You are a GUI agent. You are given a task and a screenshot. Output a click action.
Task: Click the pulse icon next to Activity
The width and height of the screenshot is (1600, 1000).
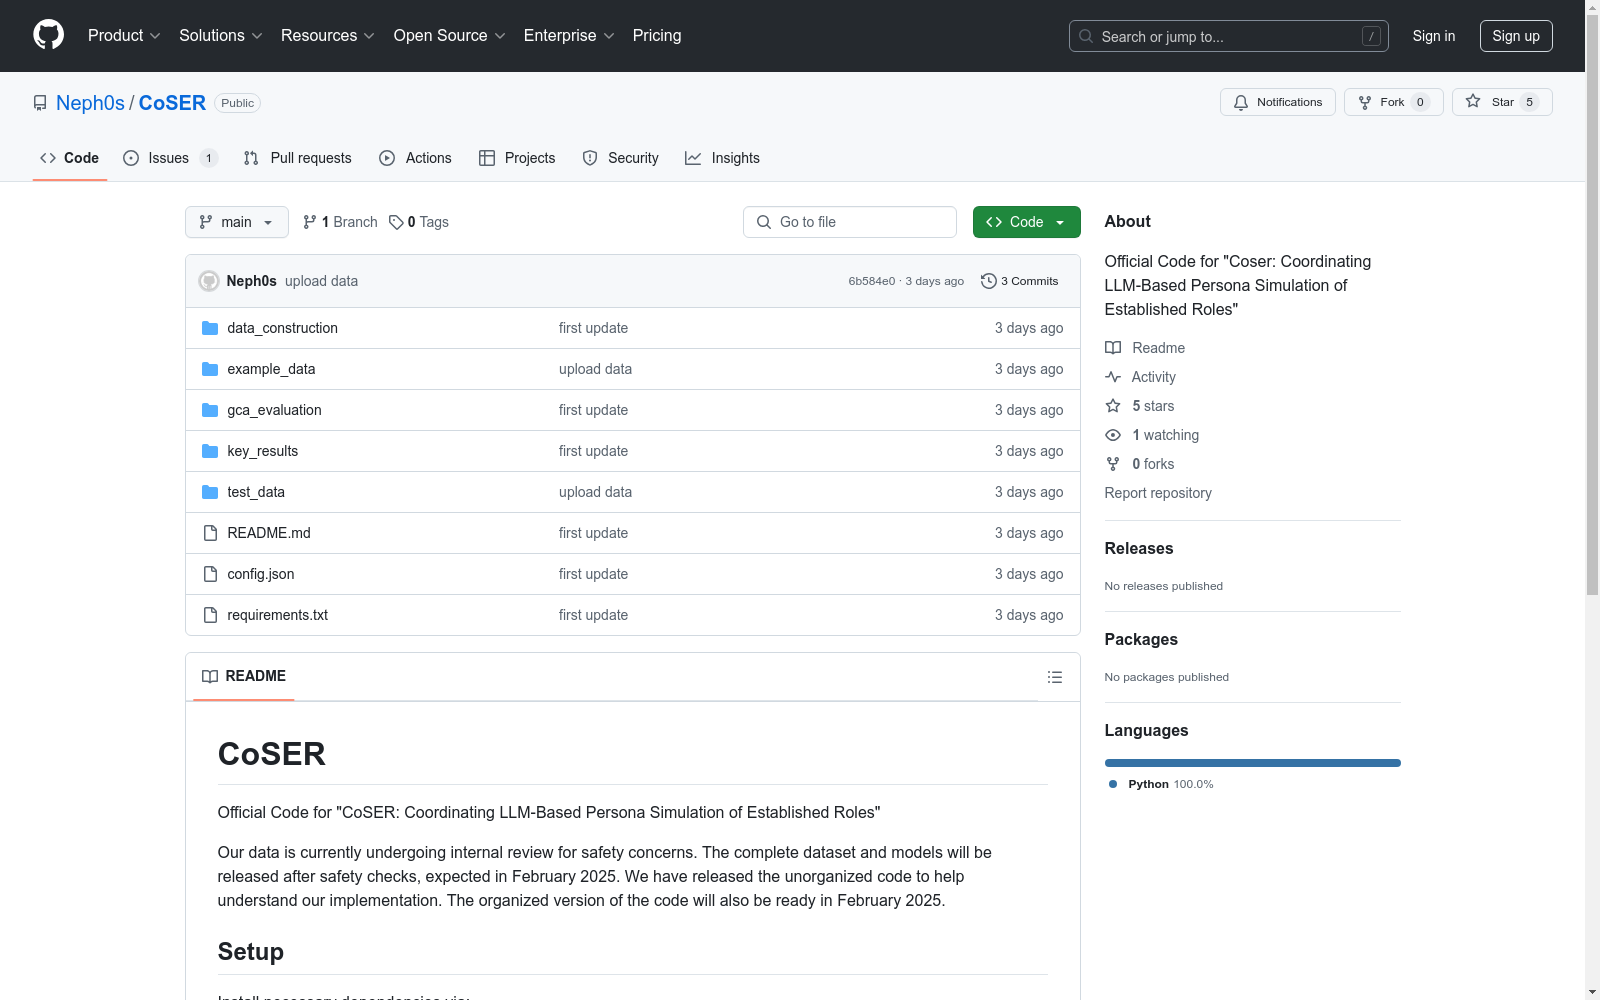pos(1113,377)
